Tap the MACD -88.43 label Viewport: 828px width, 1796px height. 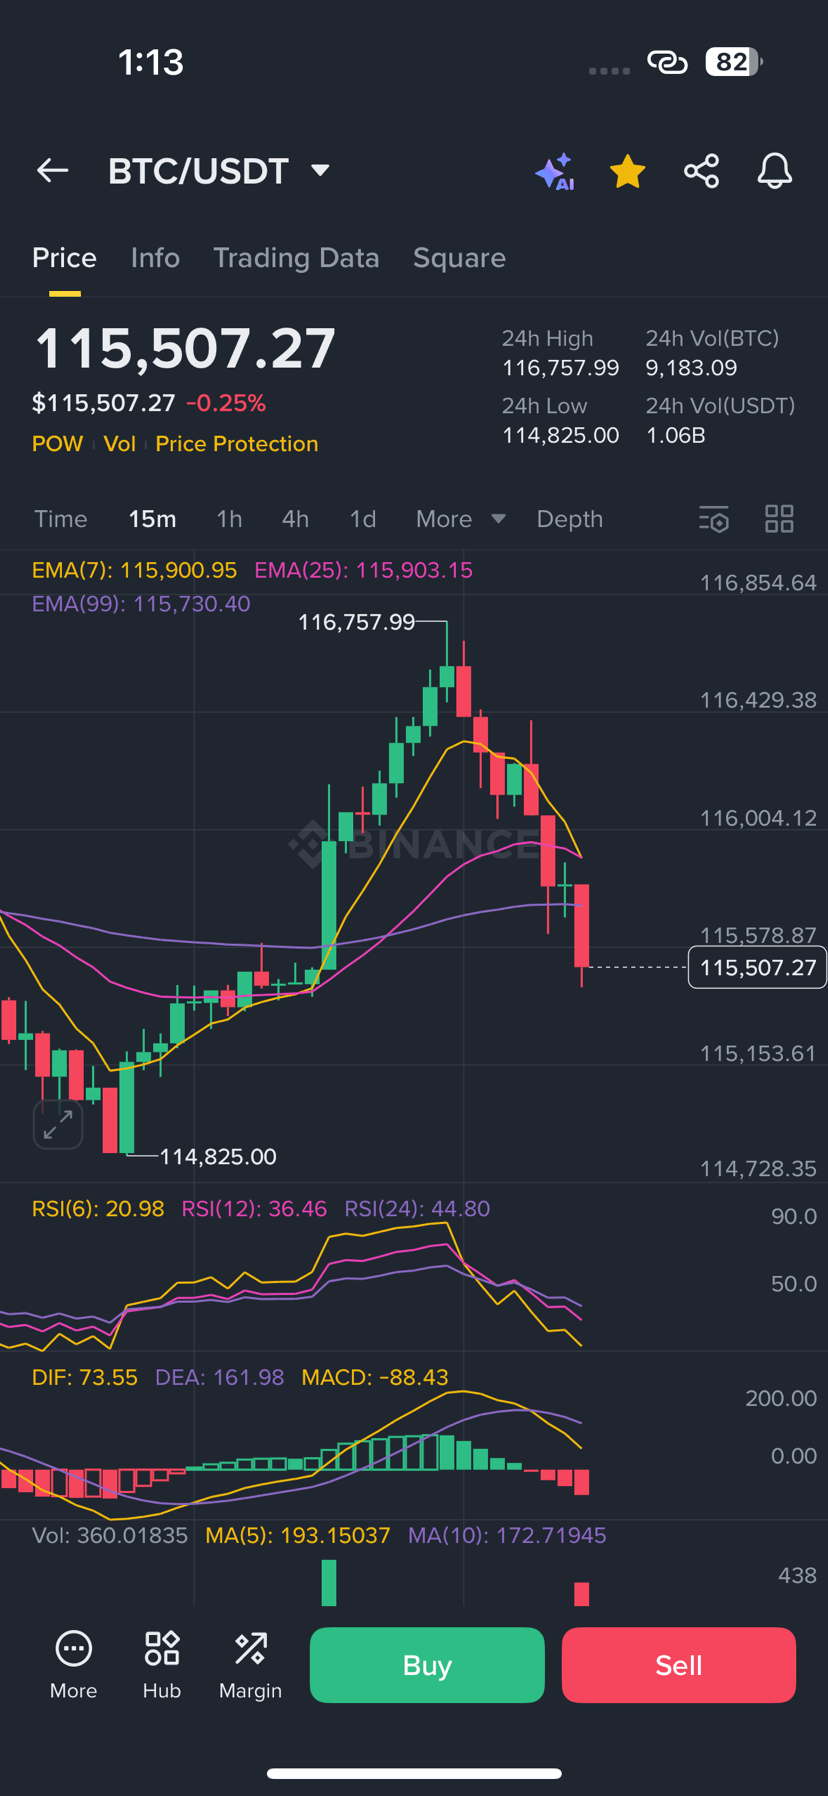coord(375,1378)
